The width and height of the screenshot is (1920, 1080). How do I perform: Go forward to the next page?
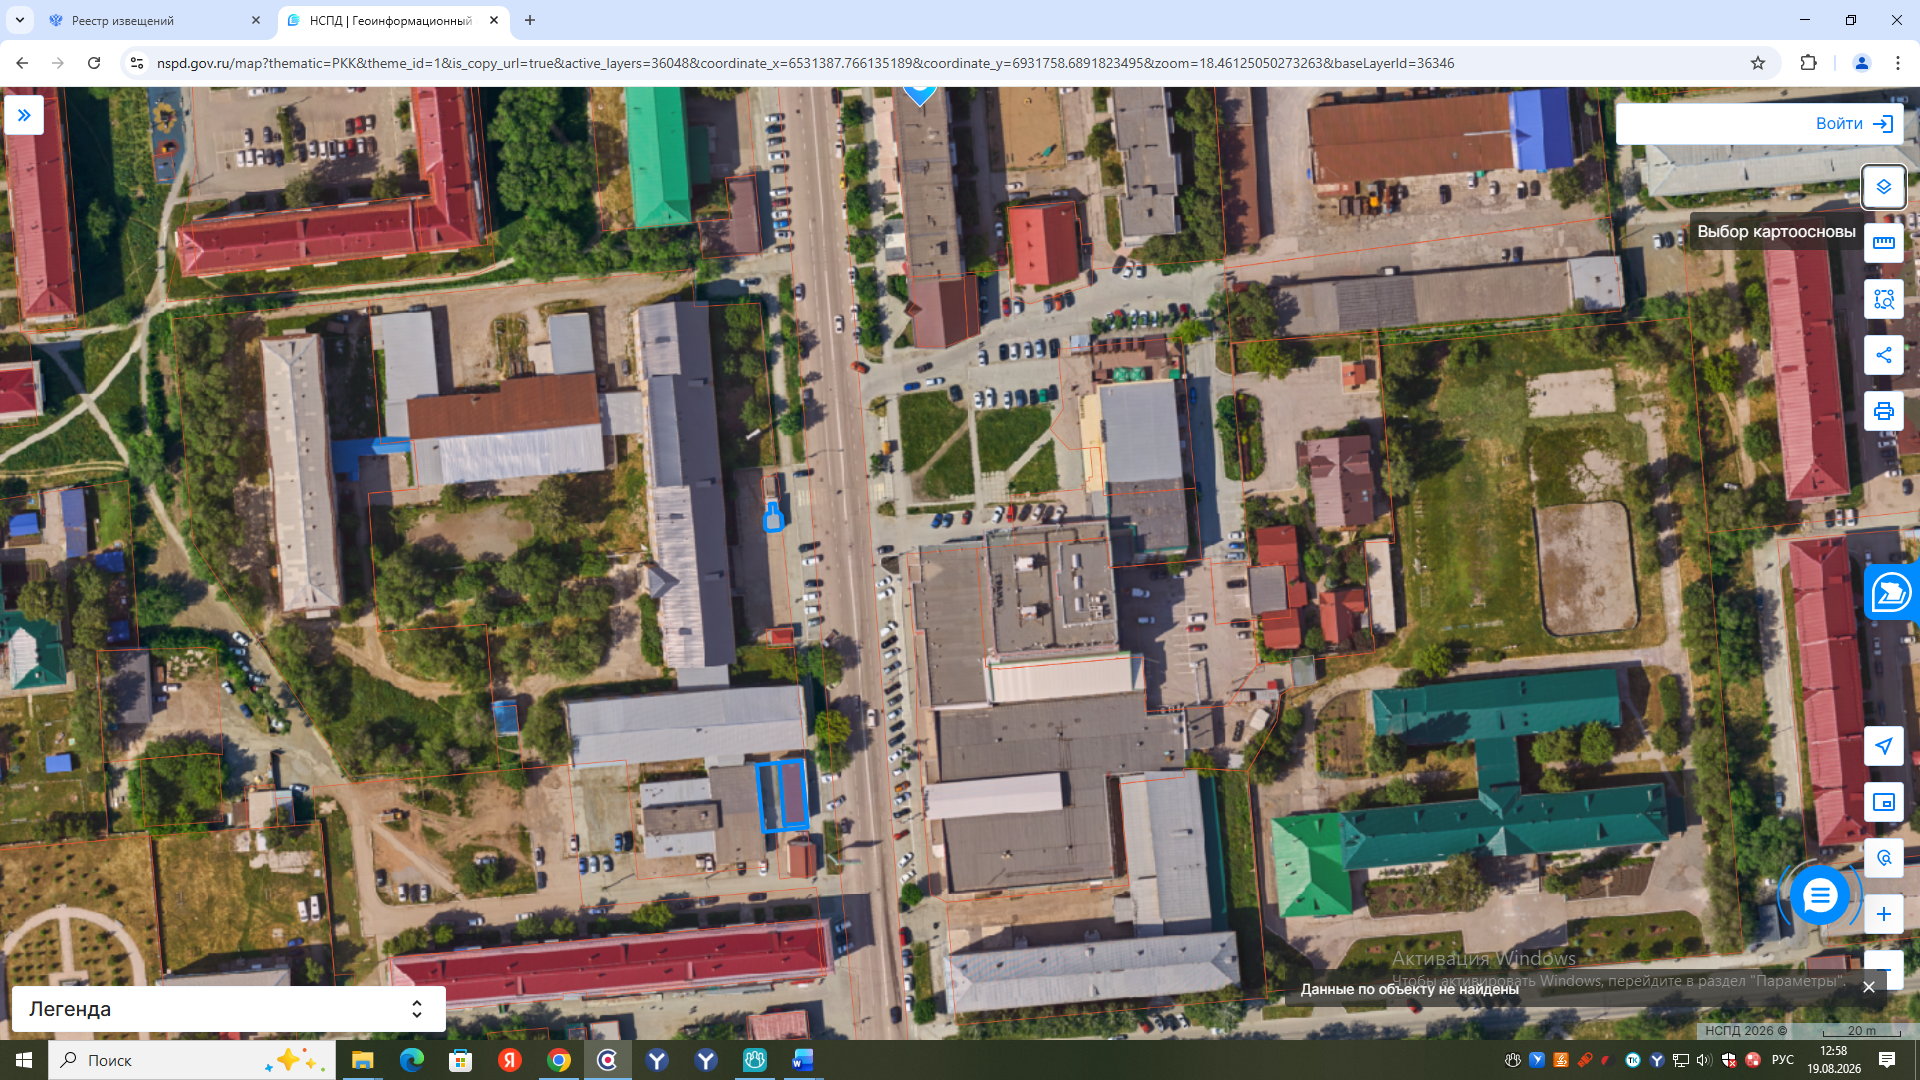coord(58,63)
